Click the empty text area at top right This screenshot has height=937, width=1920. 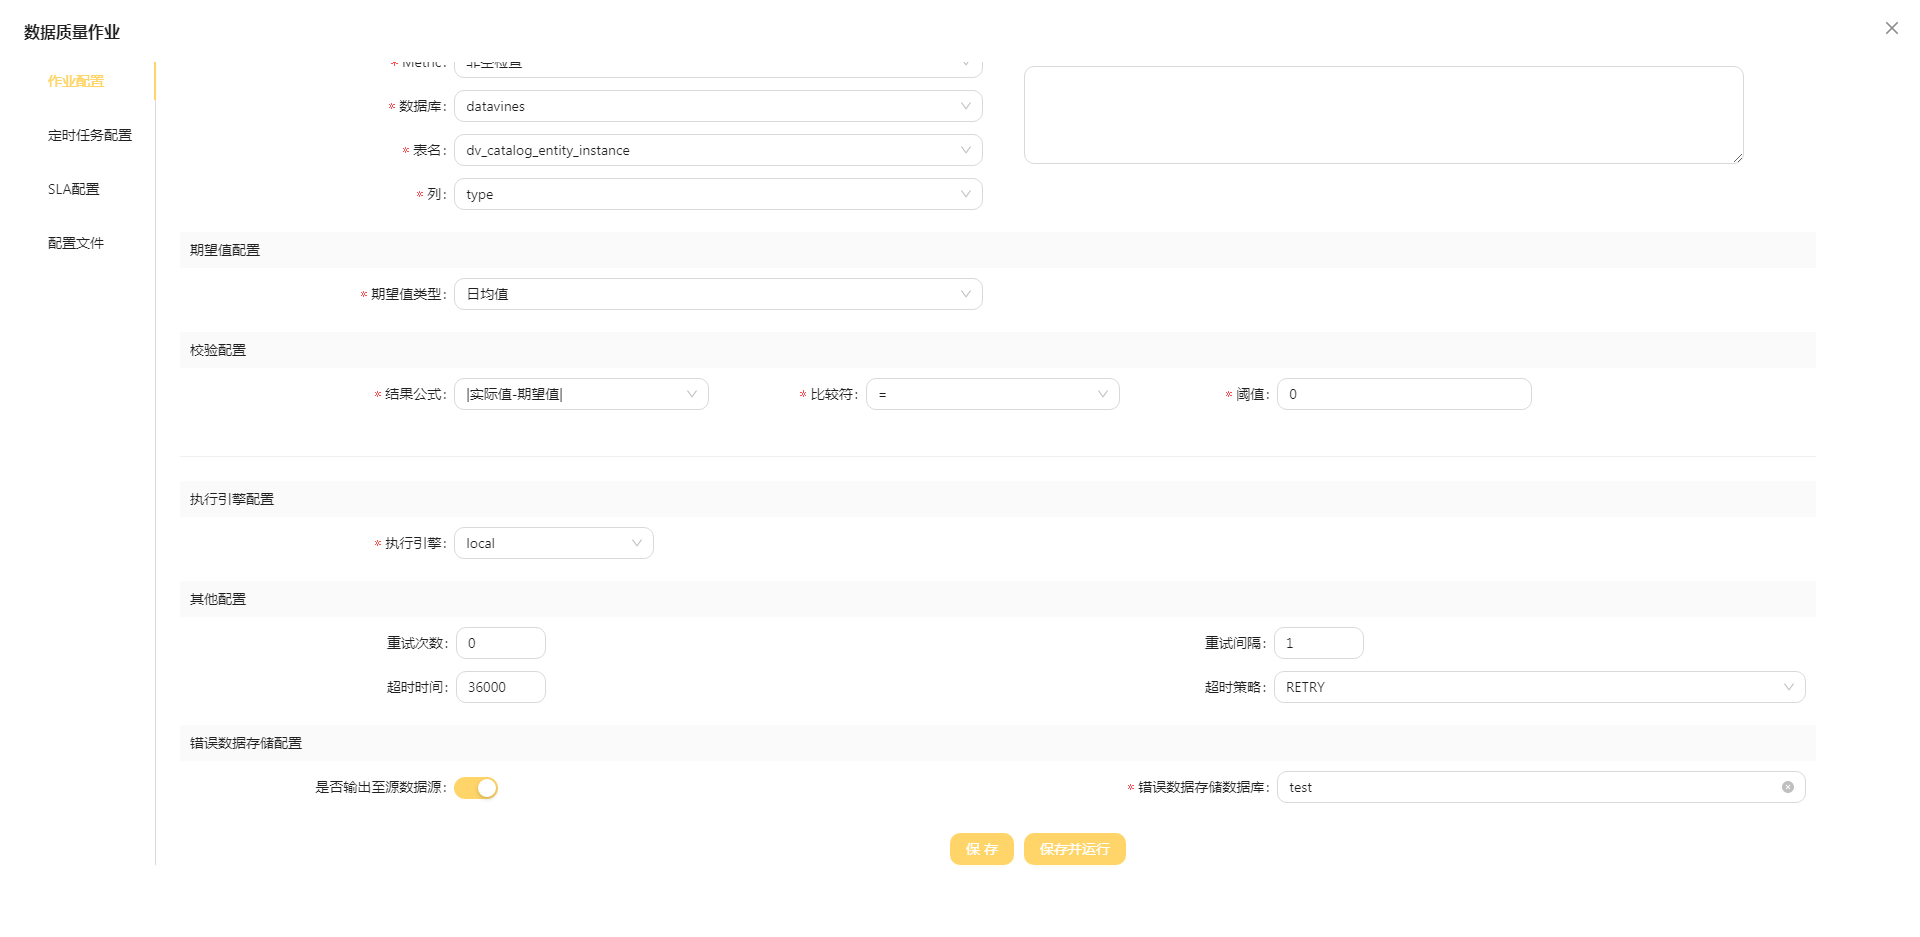point(1384,115)
